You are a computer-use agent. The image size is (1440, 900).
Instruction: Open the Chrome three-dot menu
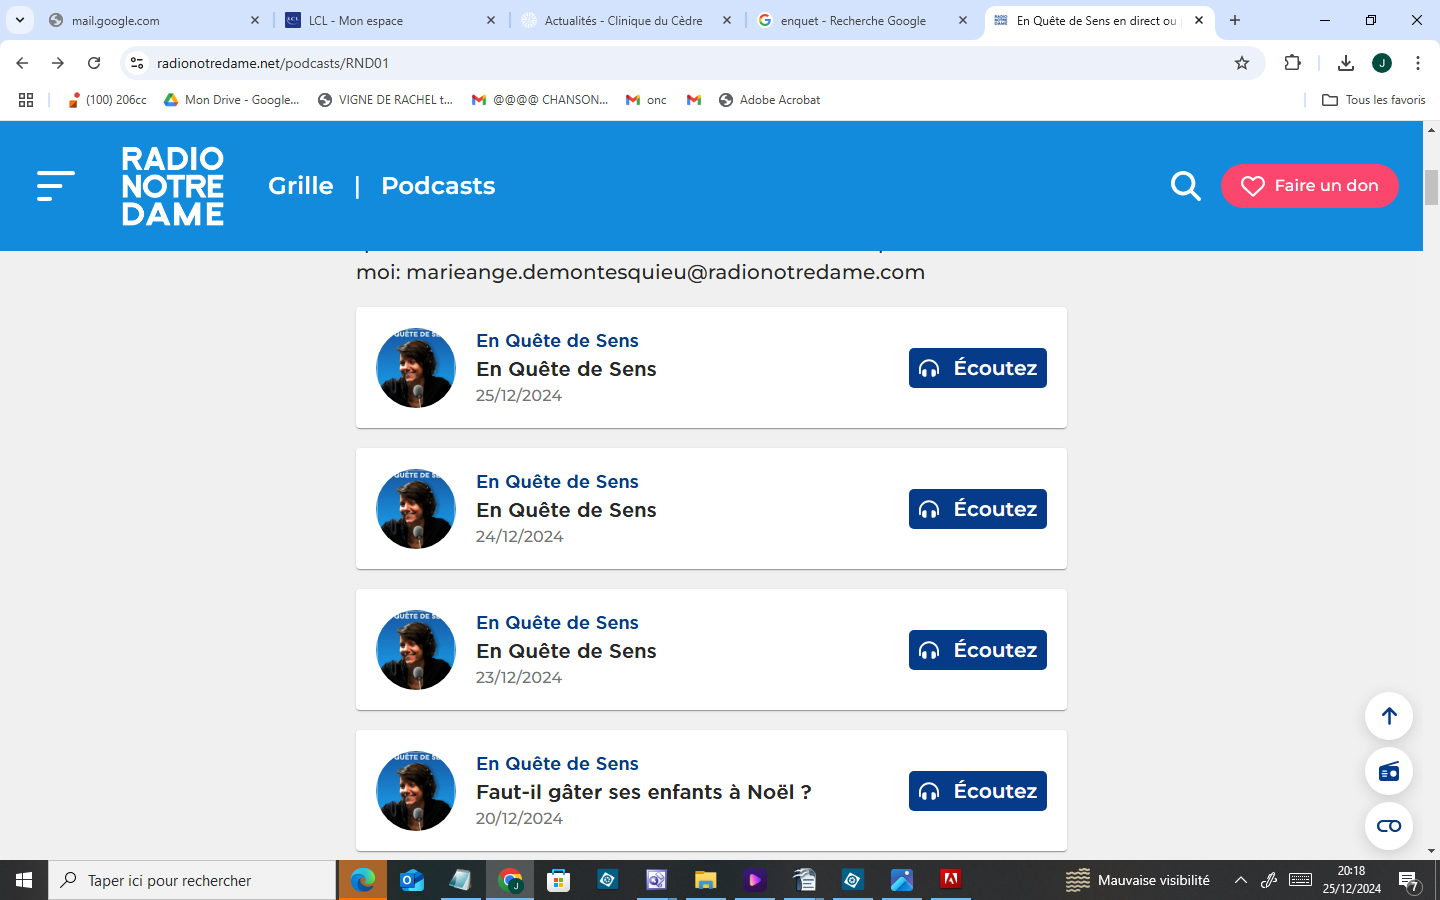tap(1418, 63)
